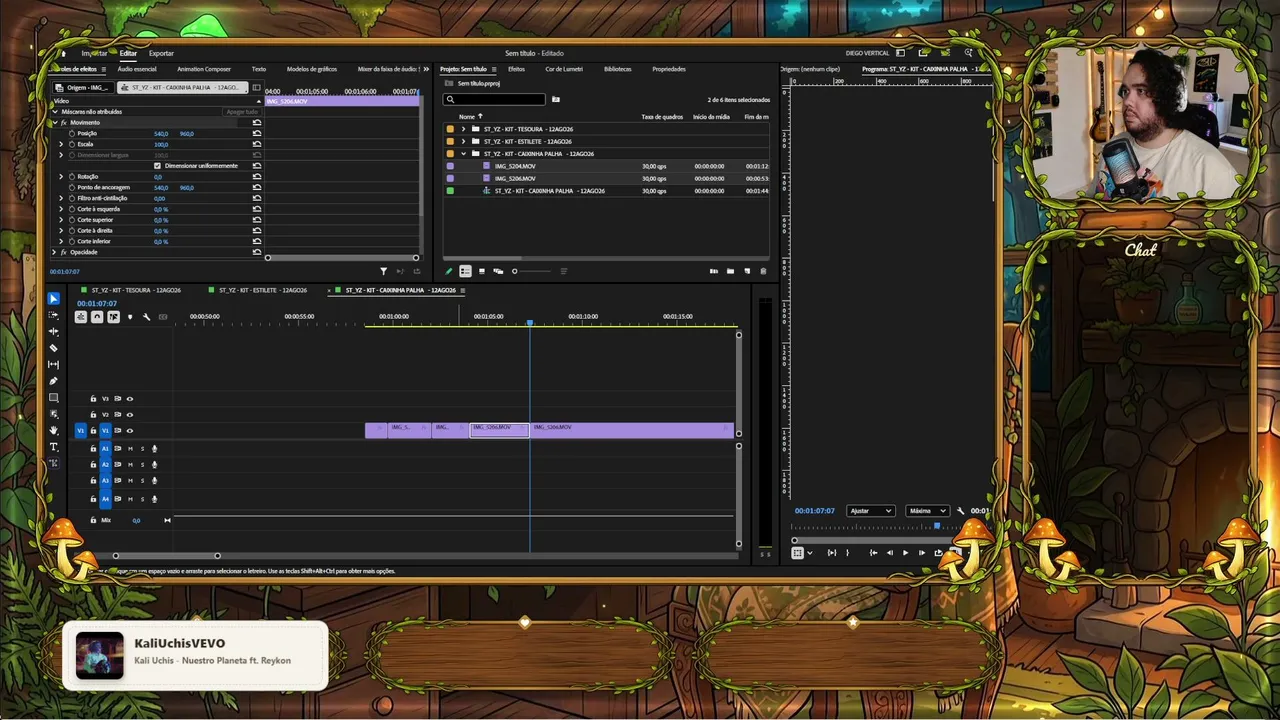Click green label swatch of CAIXINHA PALHA sequence
The width and height of the screenshot is (1280, 720).
coord(450,191)
